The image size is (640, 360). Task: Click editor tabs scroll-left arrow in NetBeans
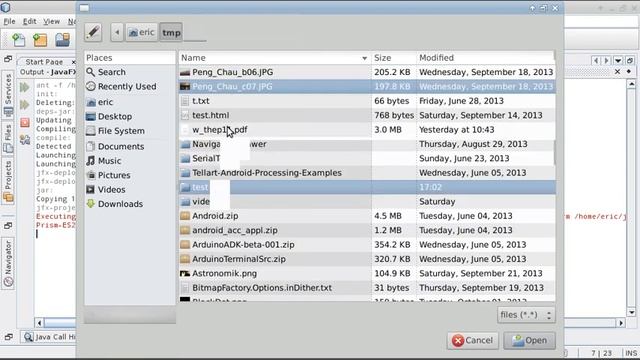[x=596, y=61]
